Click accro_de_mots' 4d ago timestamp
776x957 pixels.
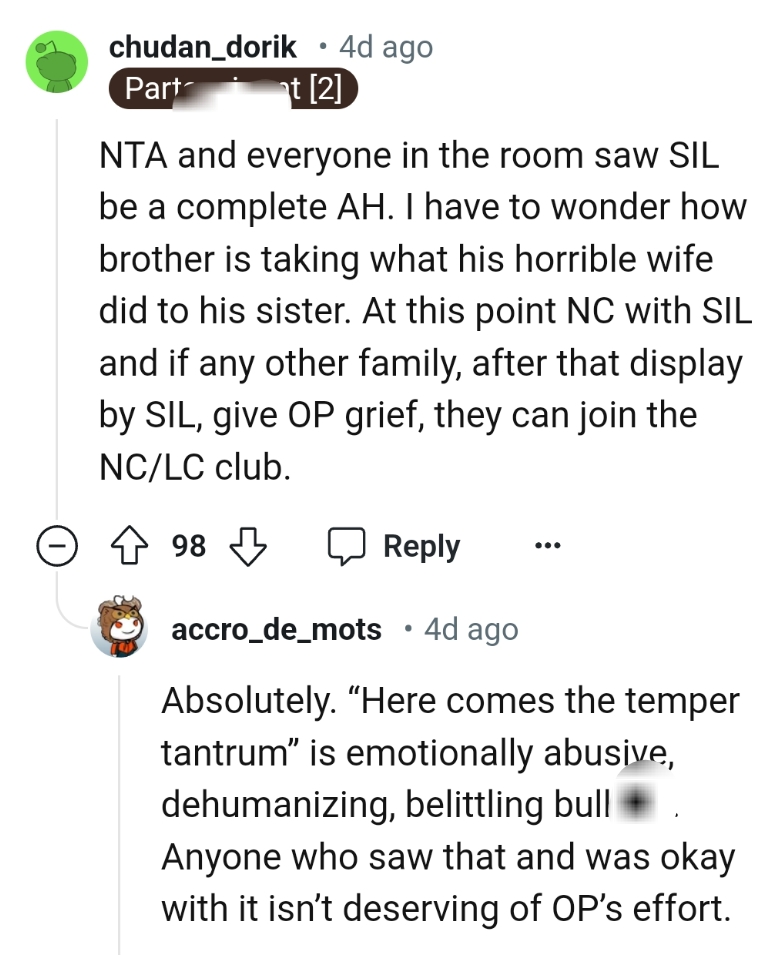471,629
